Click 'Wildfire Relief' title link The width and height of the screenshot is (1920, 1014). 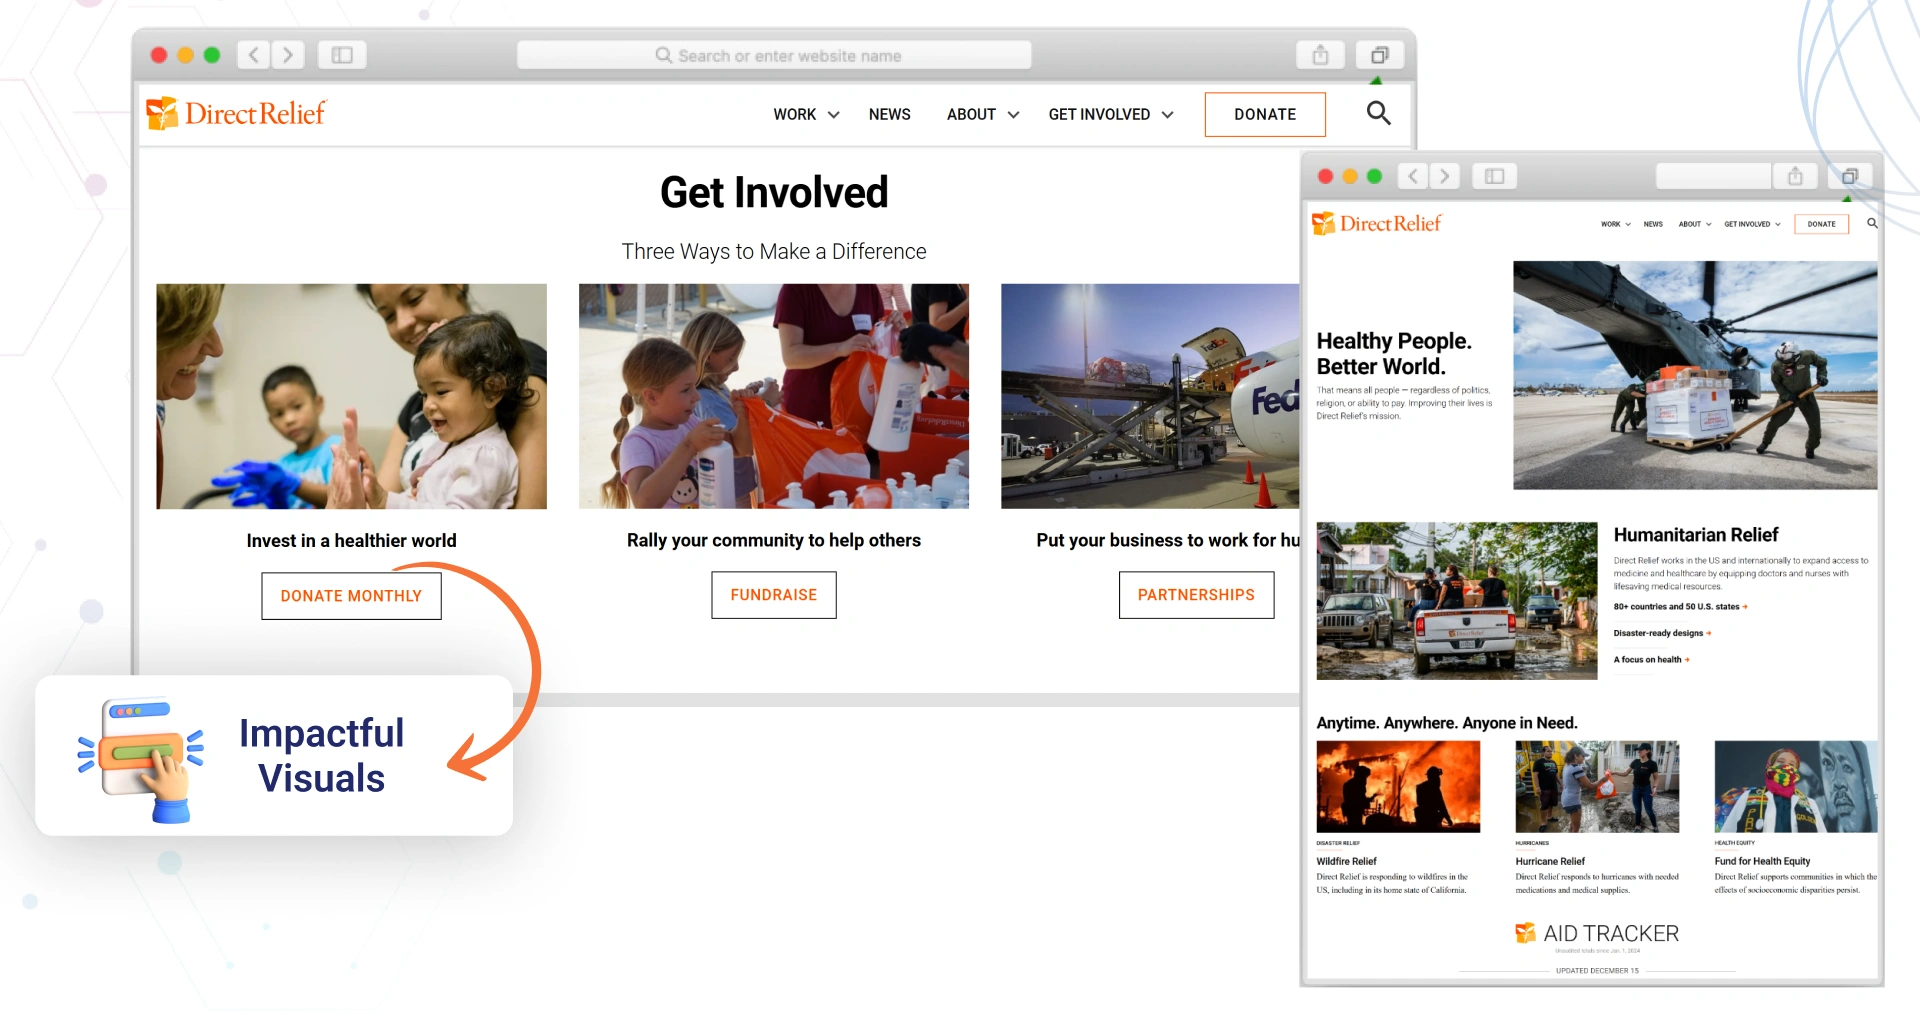click(1346, 861)
